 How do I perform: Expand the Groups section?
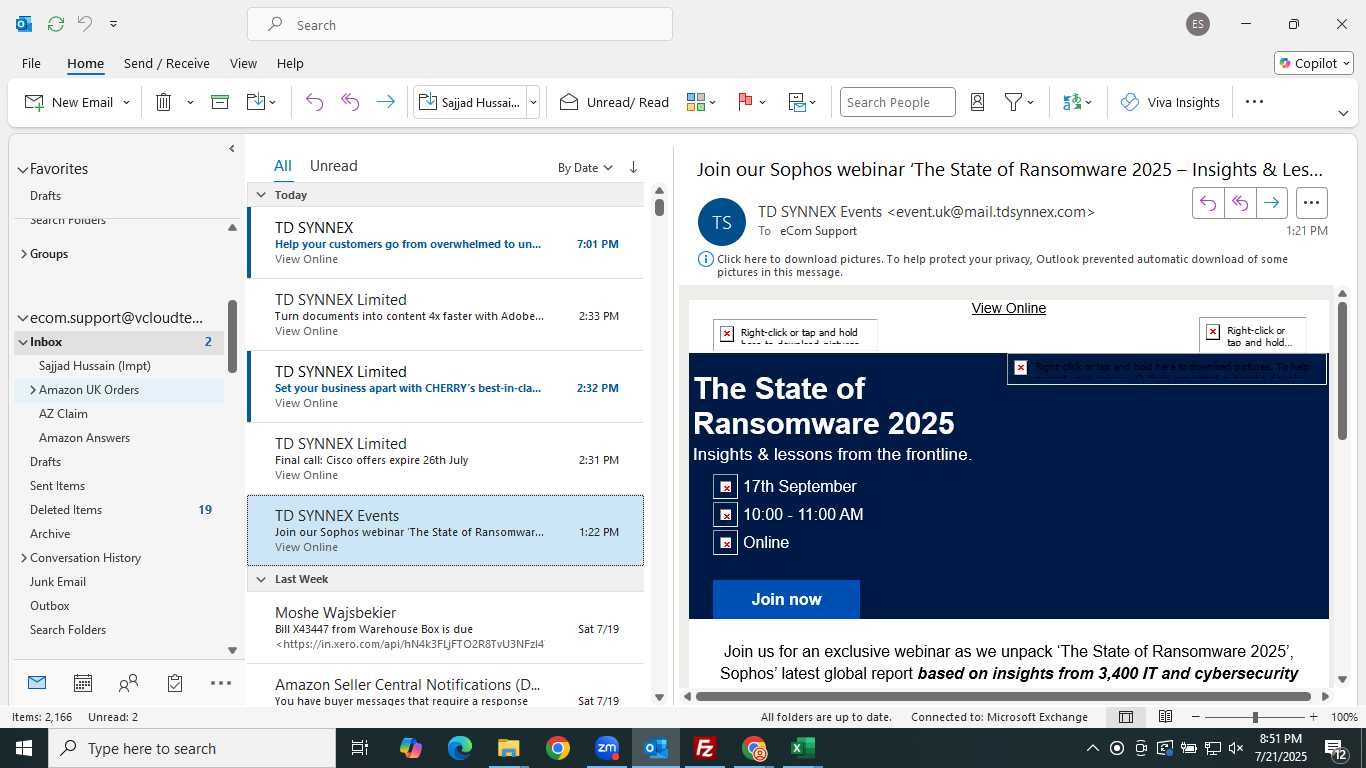[23, 254]
